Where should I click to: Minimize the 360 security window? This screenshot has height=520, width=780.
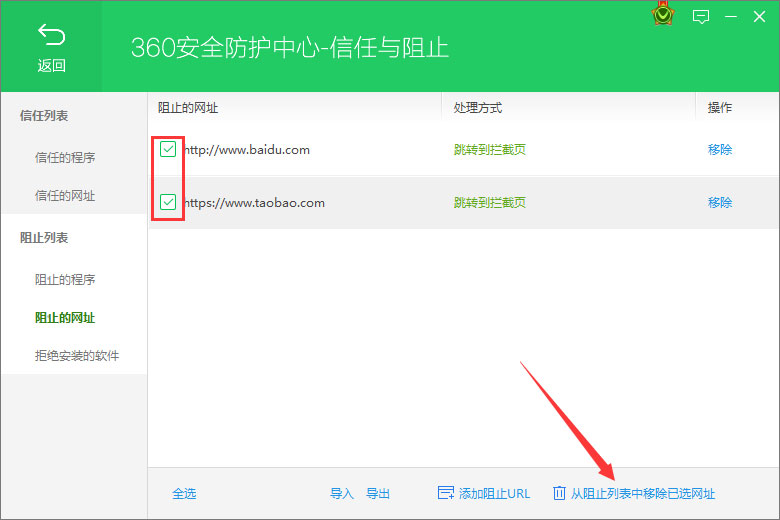click(731, 16)
